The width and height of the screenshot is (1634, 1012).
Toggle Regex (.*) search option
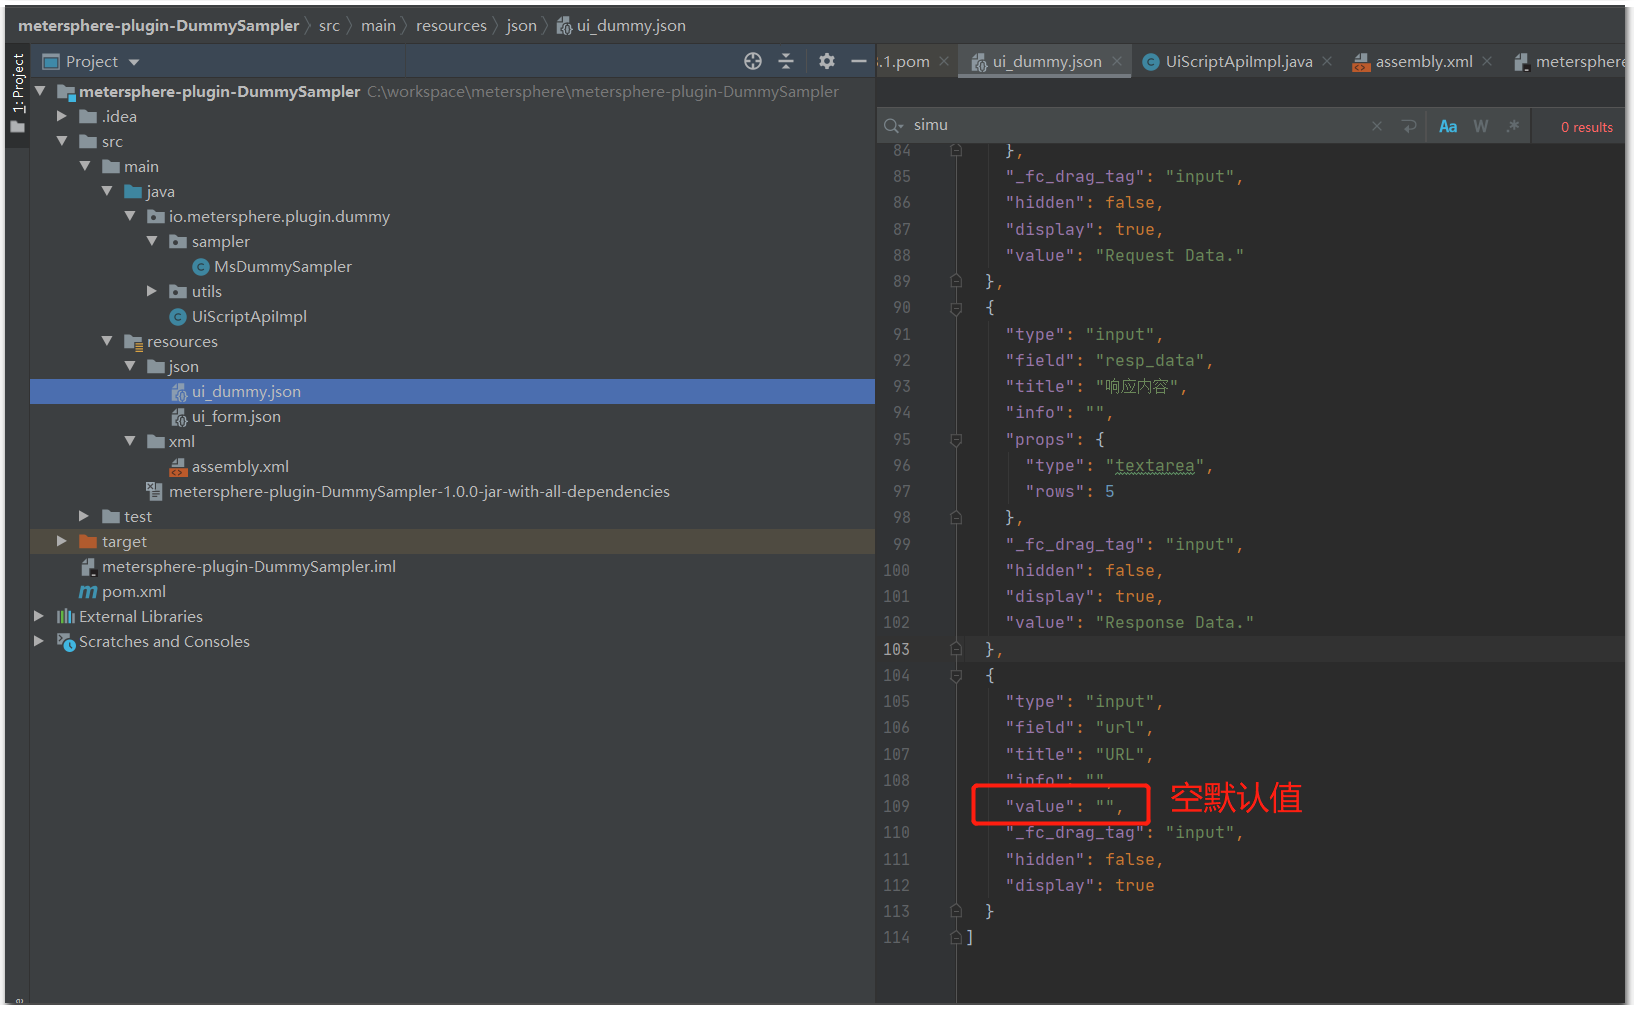[x=1513, y=126]
